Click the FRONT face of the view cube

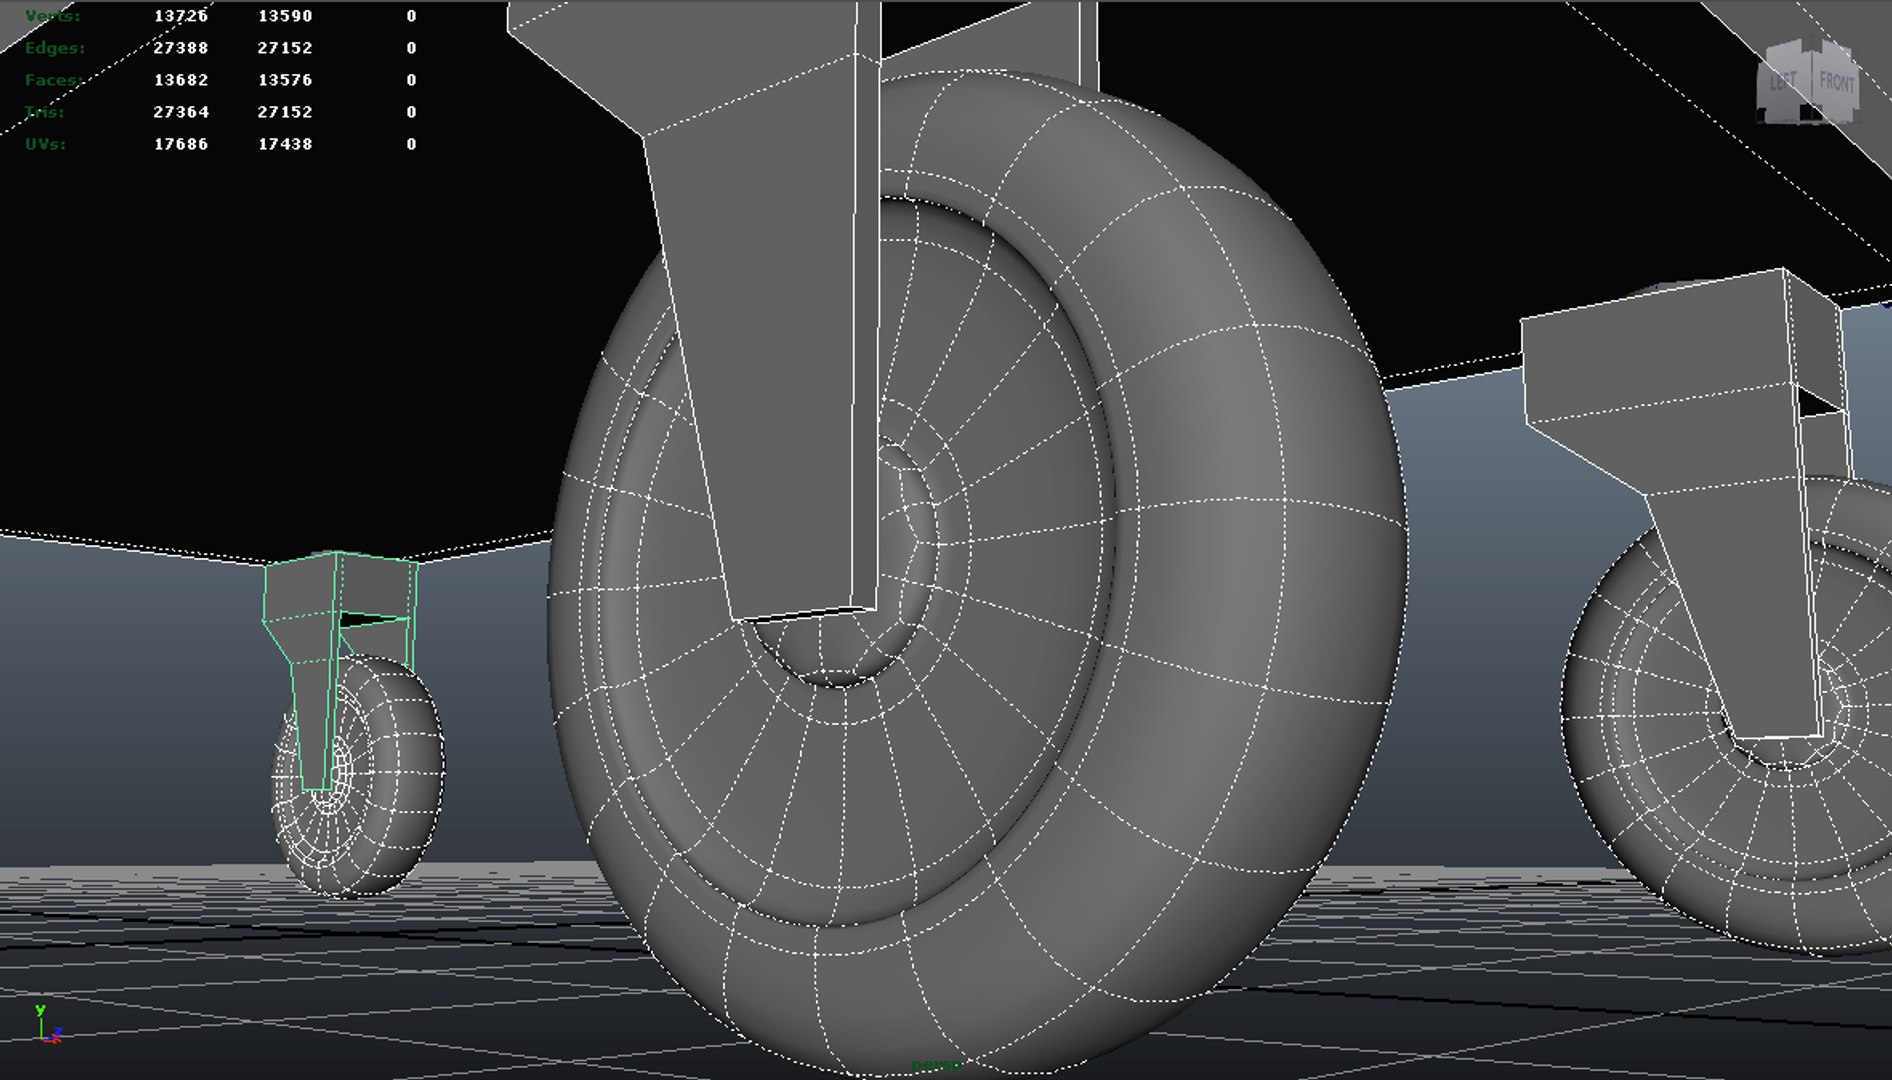point(1837,82)
